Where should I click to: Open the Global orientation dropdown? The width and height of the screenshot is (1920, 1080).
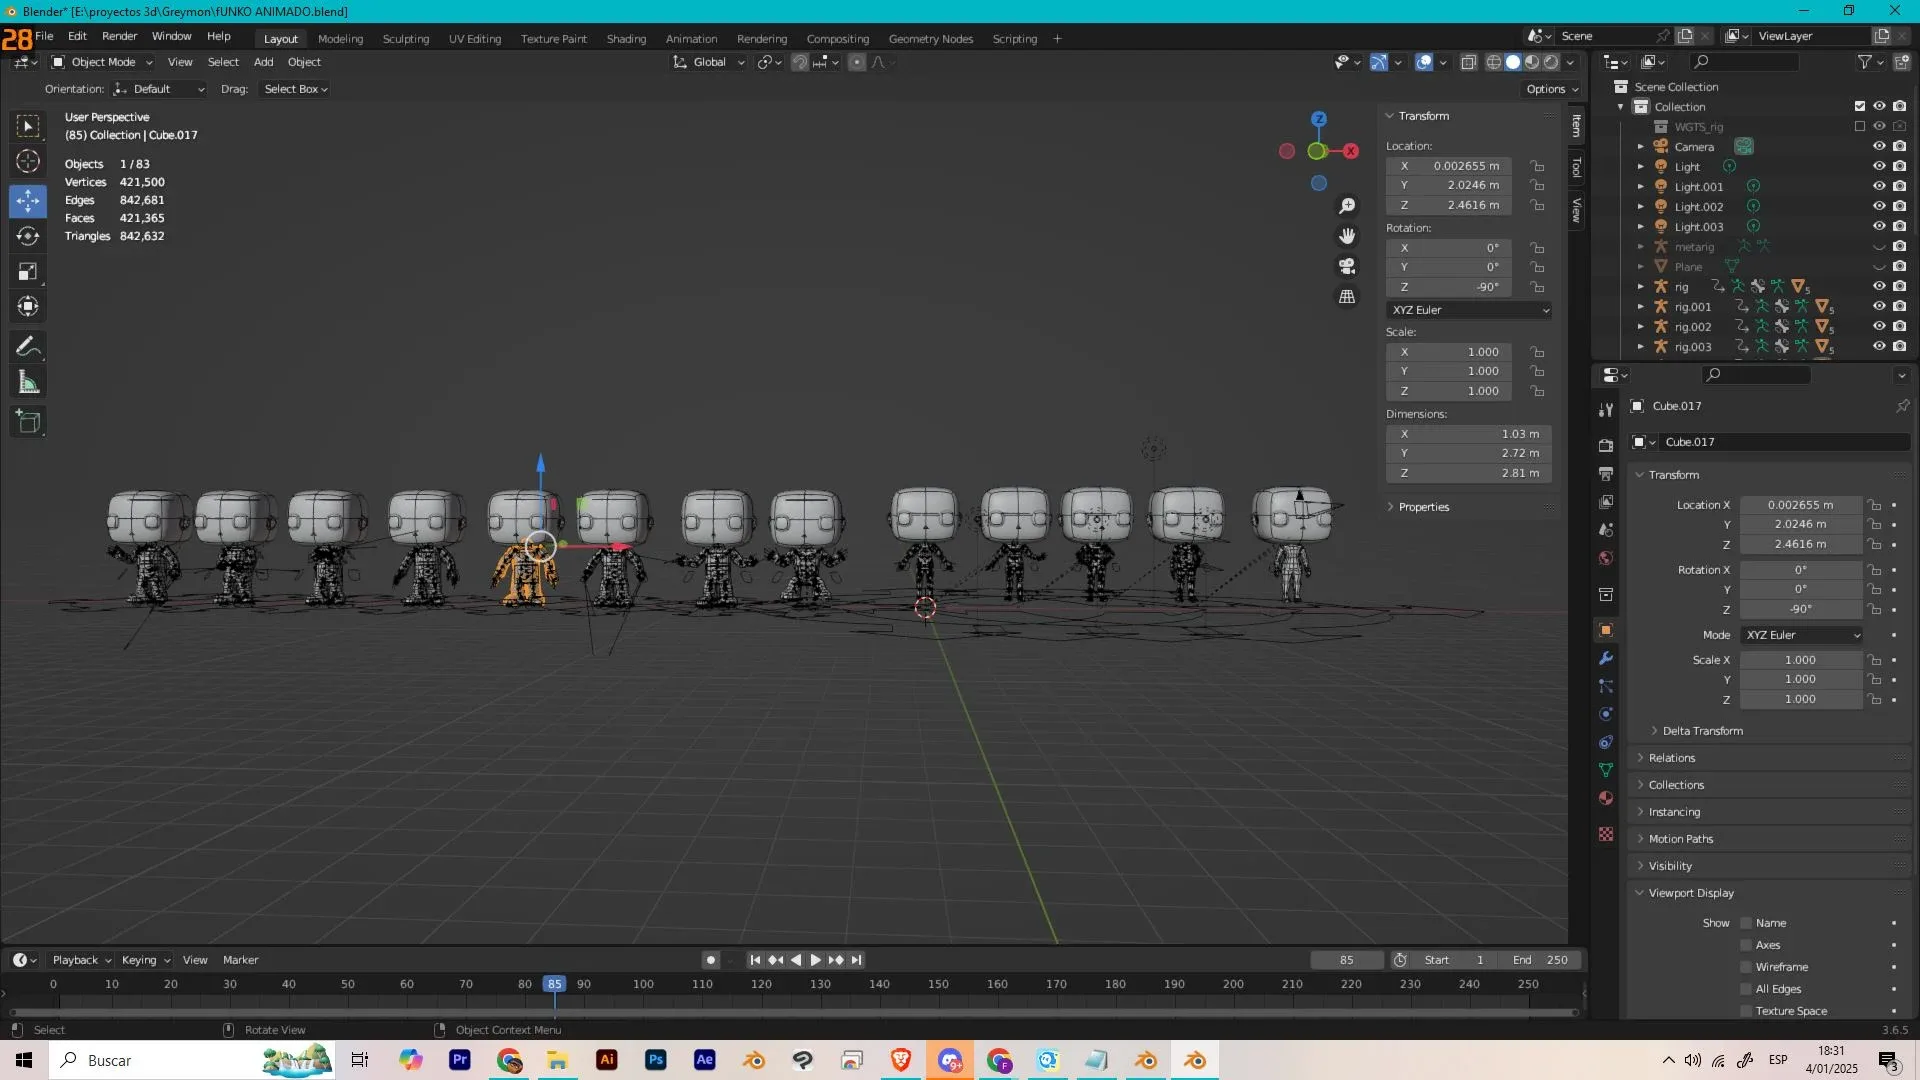point(709,62)
